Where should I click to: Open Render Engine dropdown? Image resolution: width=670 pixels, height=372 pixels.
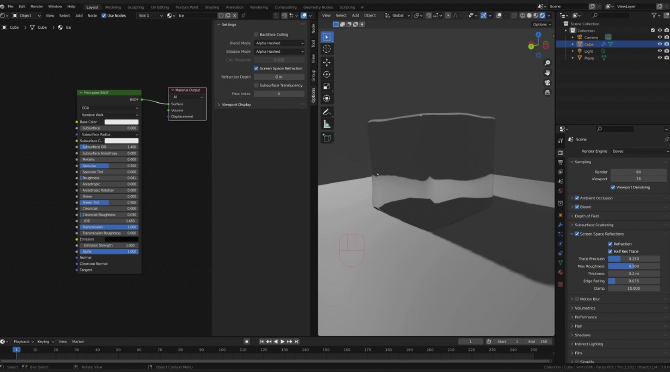click(x=640, y=151)
